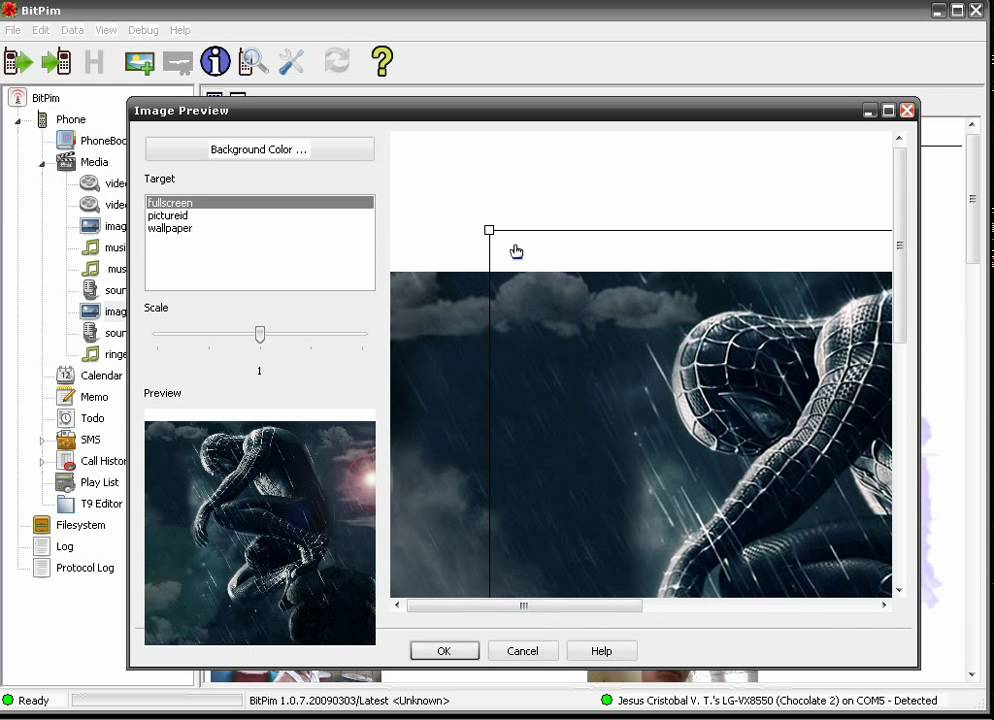Image resolution: width=994 pixels, height=720 pixels.
Task: Open the Data menu
Action: [x=72, y=30]
